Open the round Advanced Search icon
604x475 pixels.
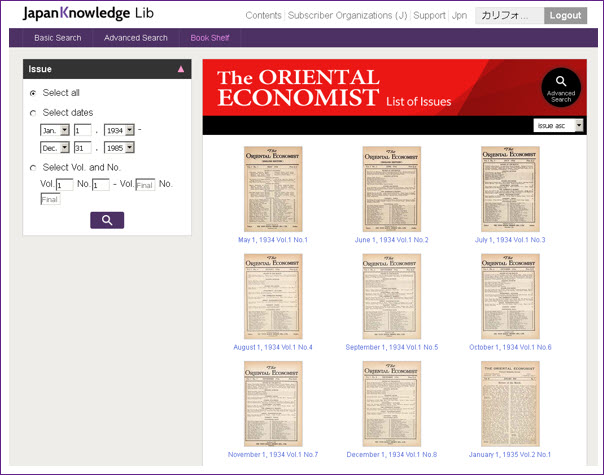[561, 87]
